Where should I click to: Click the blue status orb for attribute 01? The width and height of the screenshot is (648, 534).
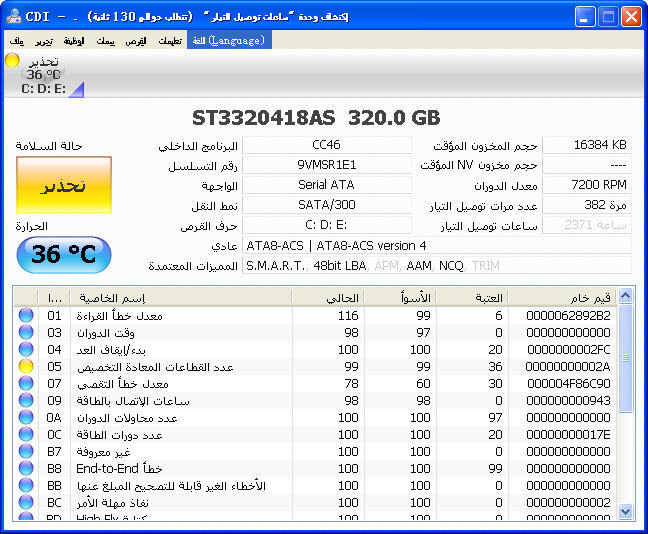(26, 315)
